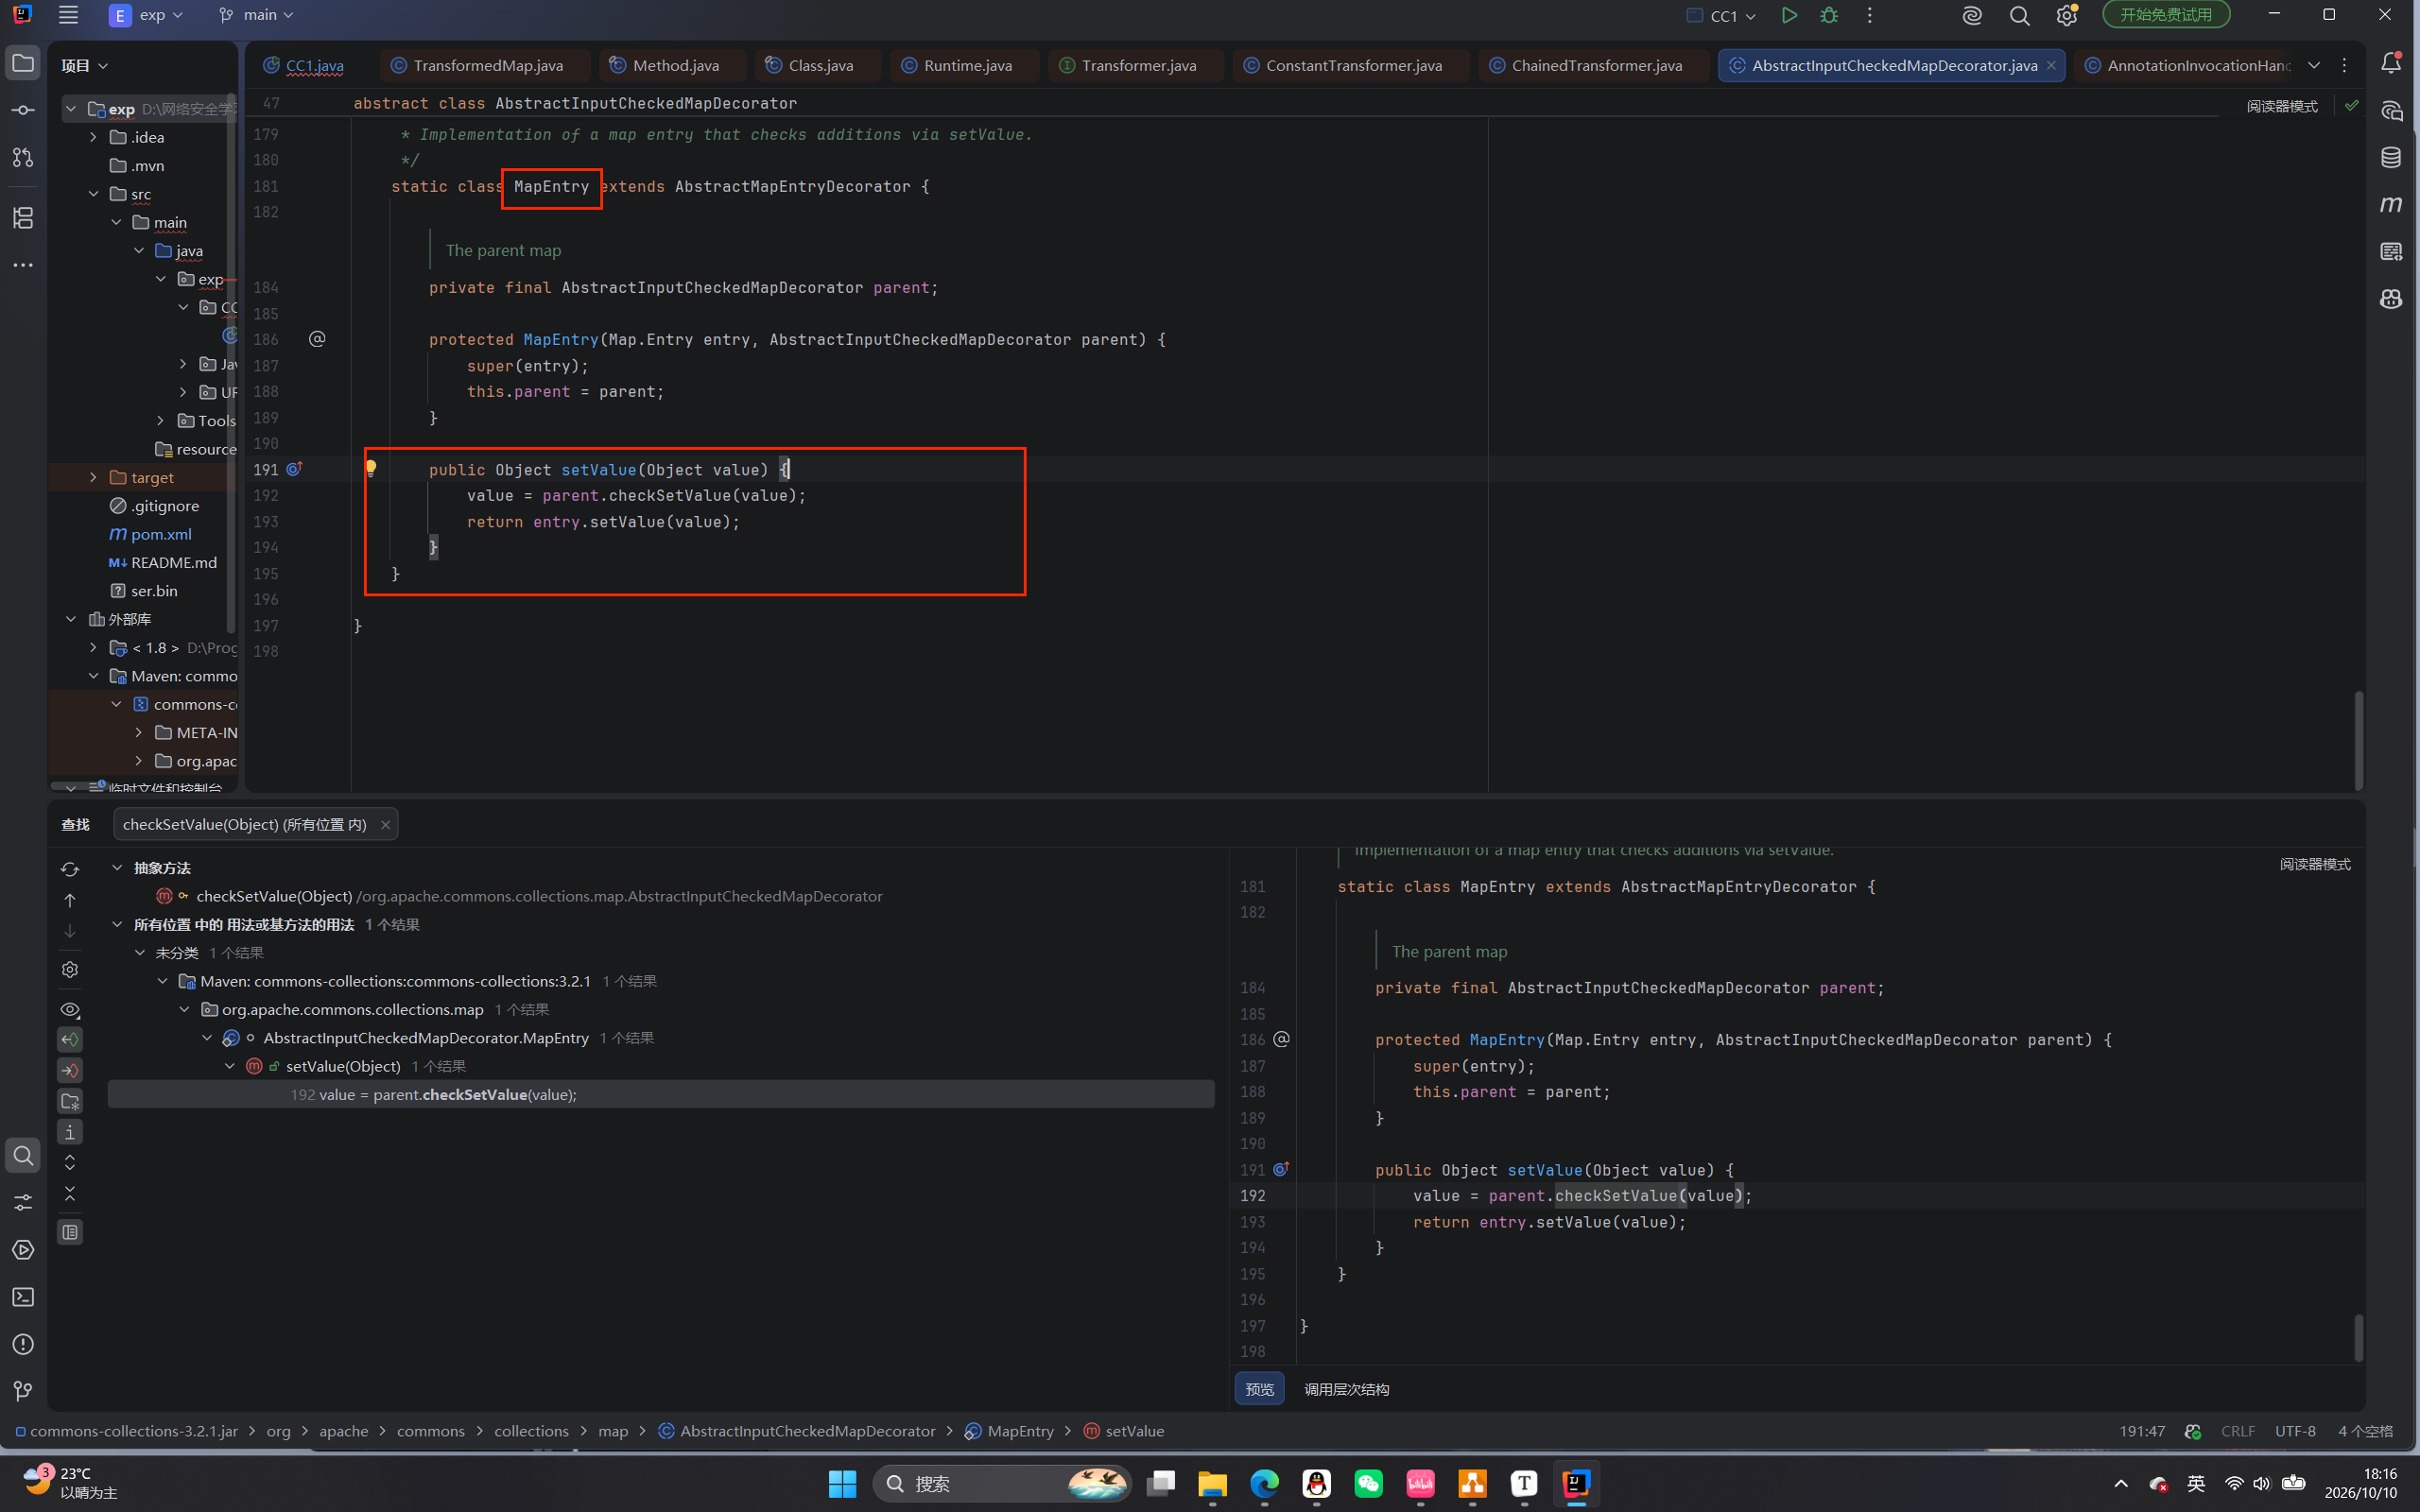Select the call hierarchy tab

point(1346,1389)
